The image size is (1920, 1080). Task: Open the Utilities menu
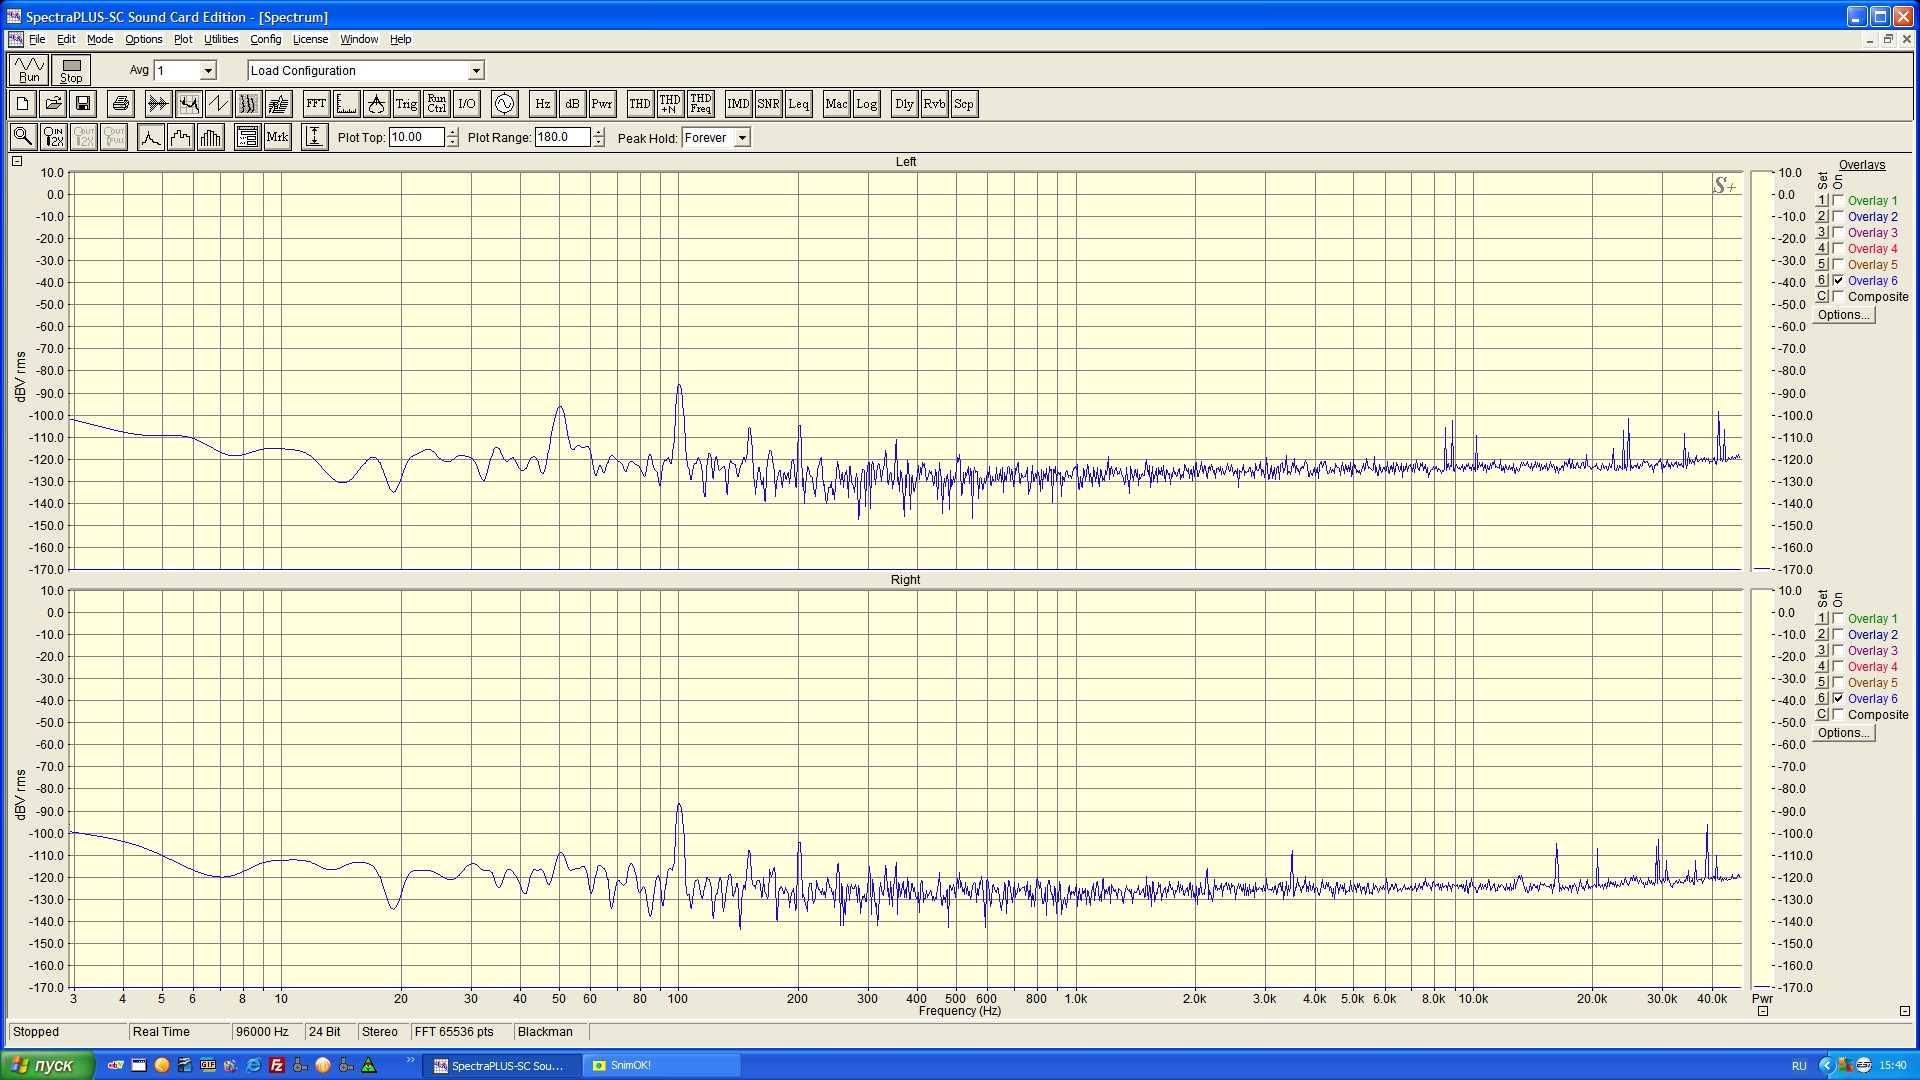pyautogui.click(x=221, y=40)
